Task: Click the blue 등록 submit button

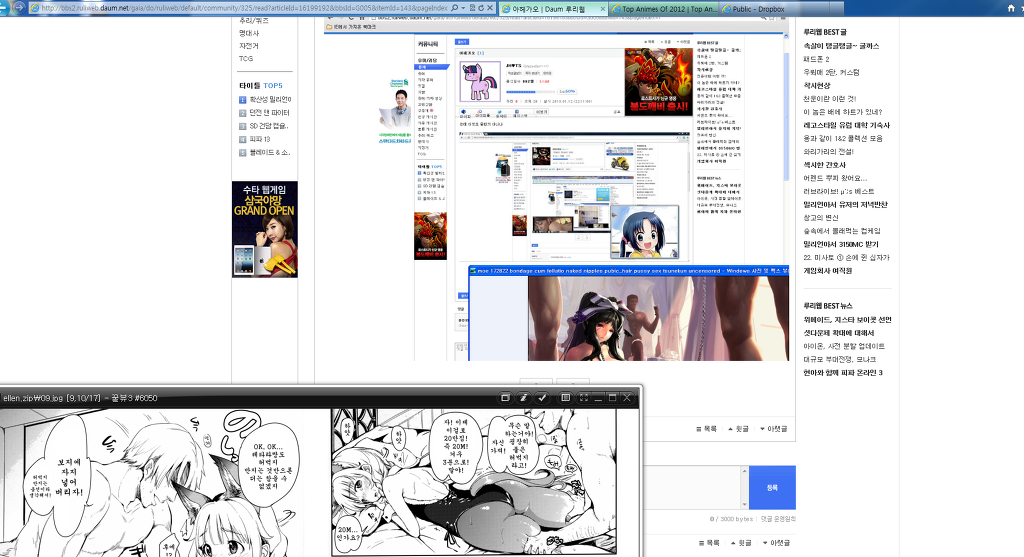Action: 771,487
